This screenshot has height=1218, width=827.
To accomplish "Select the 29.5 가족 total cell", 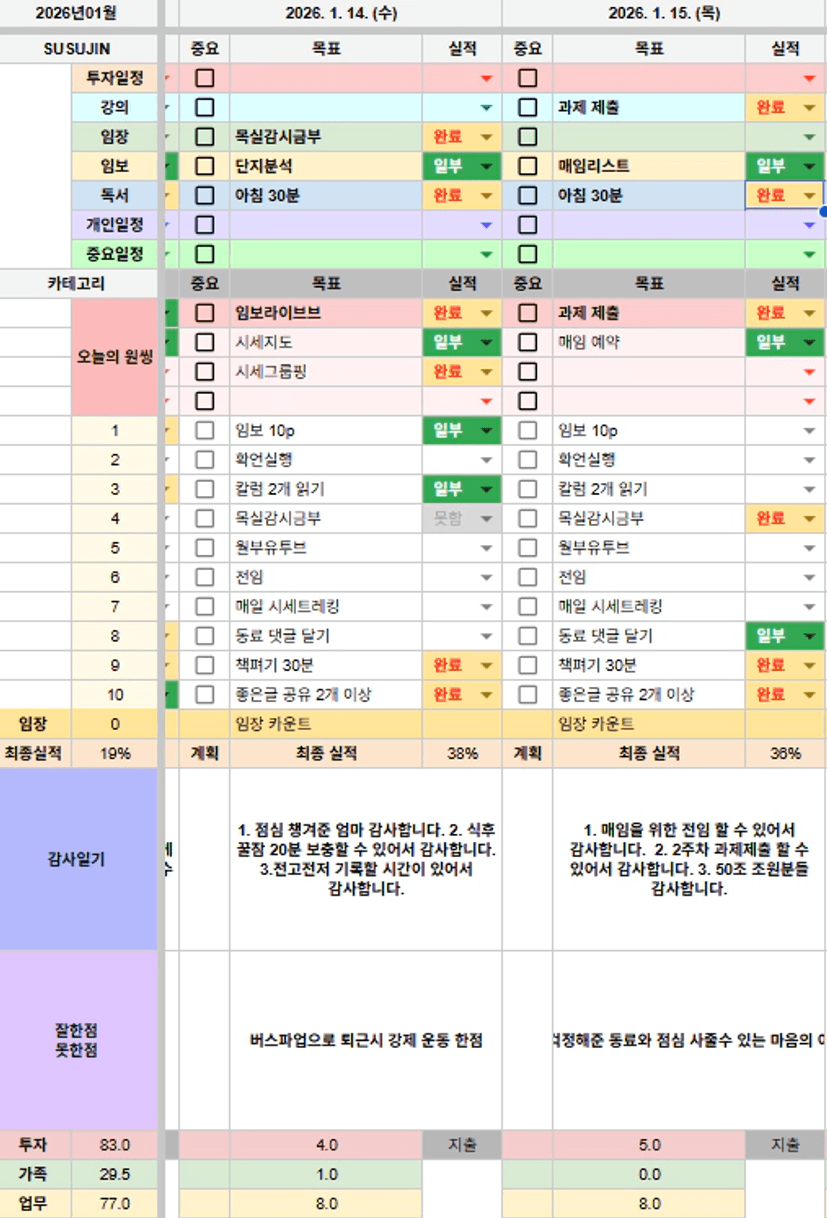I will coord(115,1174).
